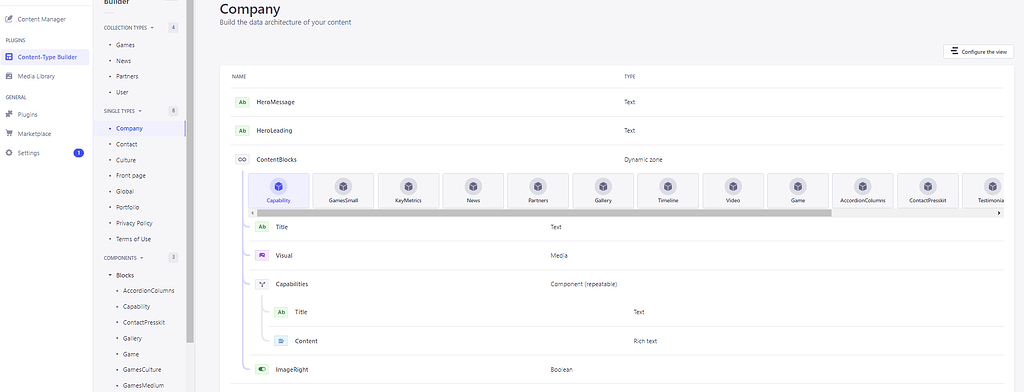The image size is (1024, 392).
Task: Select the User collection type
Action: pos(122,92)
